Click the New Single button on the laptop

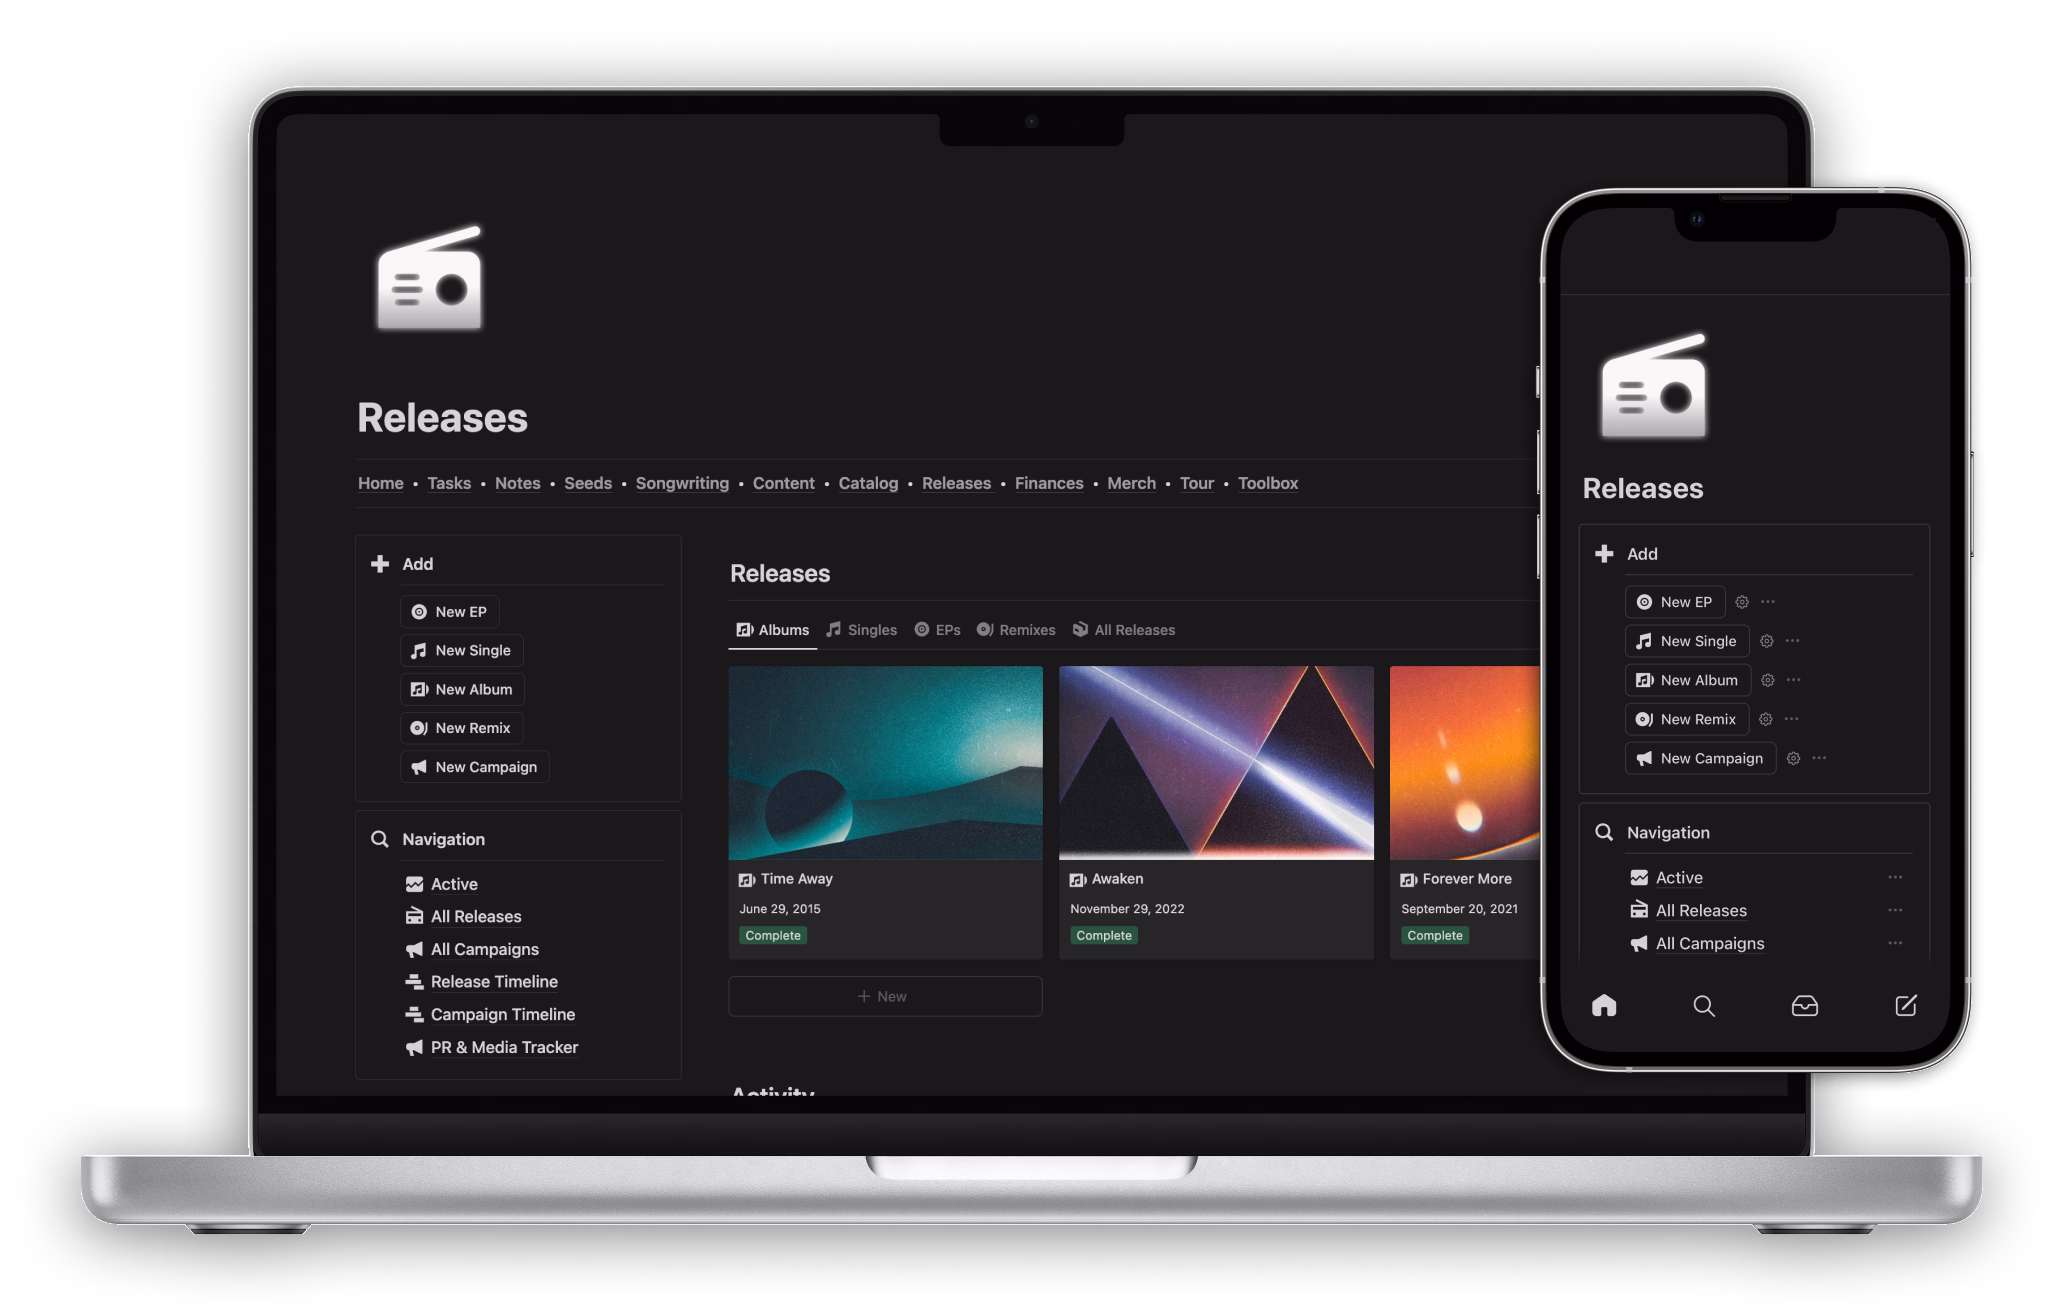(462, 651)
